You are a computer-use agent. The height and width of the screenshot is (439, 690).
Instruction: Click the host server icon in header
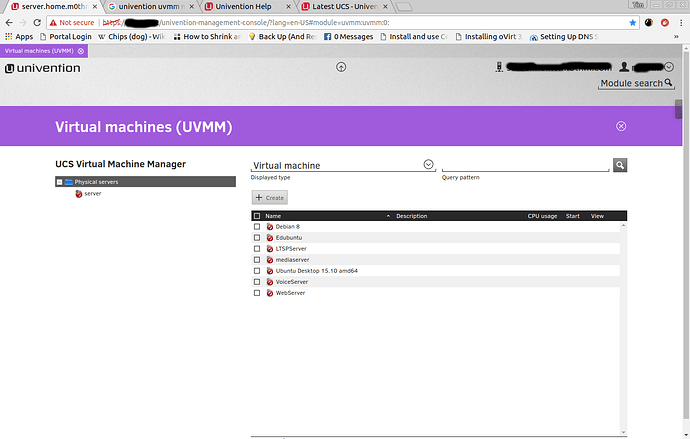[499, 67]
